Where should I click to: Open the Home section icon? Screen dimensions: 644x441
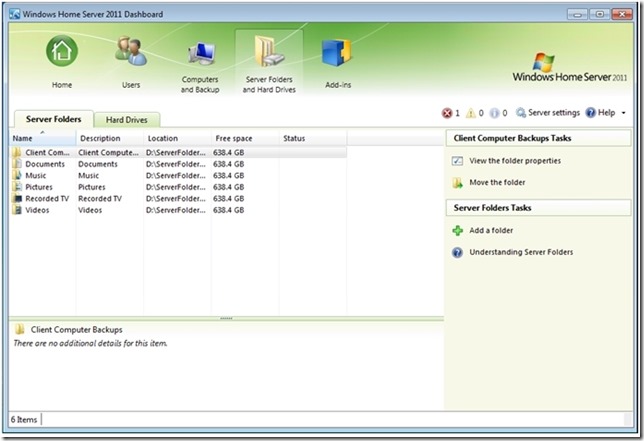(x=62, y=52)
